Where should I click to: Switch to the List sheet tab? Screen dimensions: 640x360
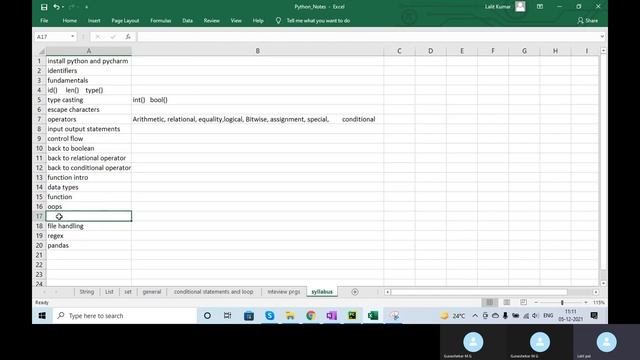click(109, 292)
